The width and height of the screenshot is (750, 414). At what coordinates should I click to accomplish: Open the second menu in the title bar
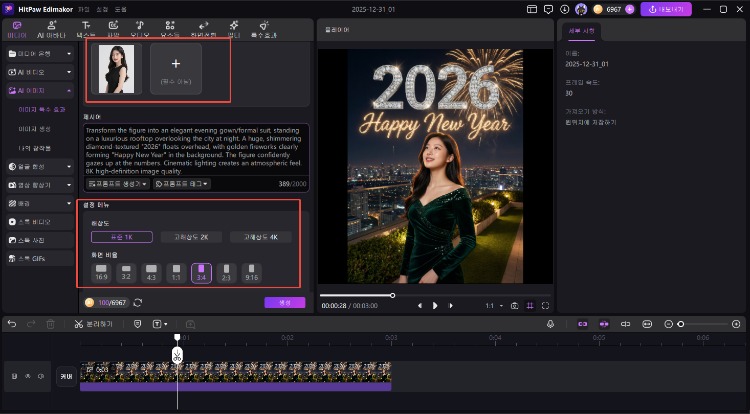pyautogui.click(x=102, y=10)
